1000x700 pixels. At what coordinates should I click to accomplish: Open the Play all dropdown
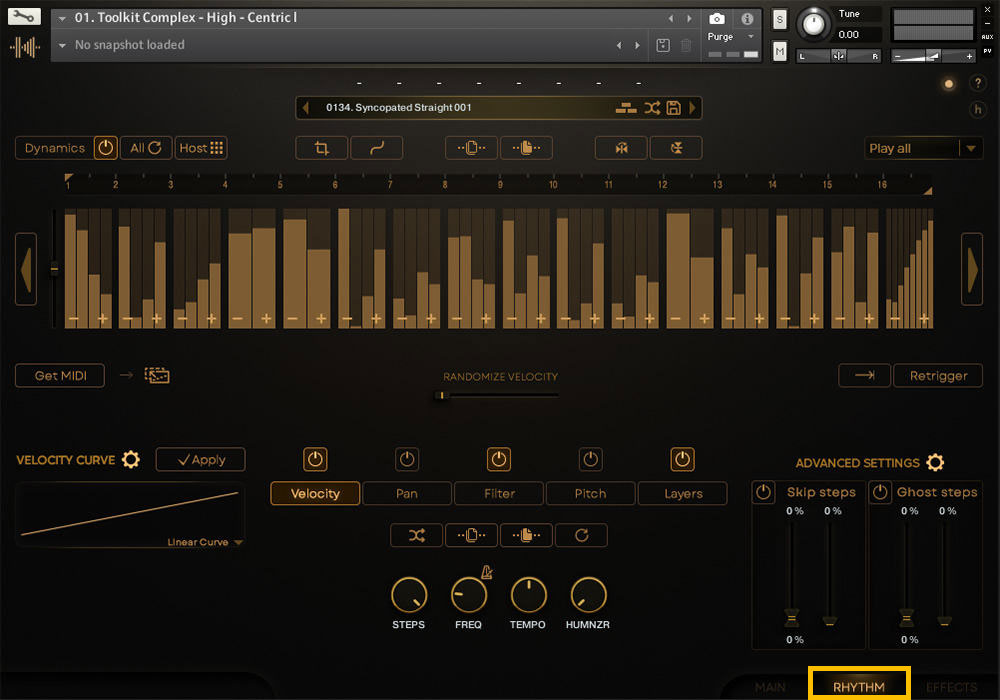point(923,148)
